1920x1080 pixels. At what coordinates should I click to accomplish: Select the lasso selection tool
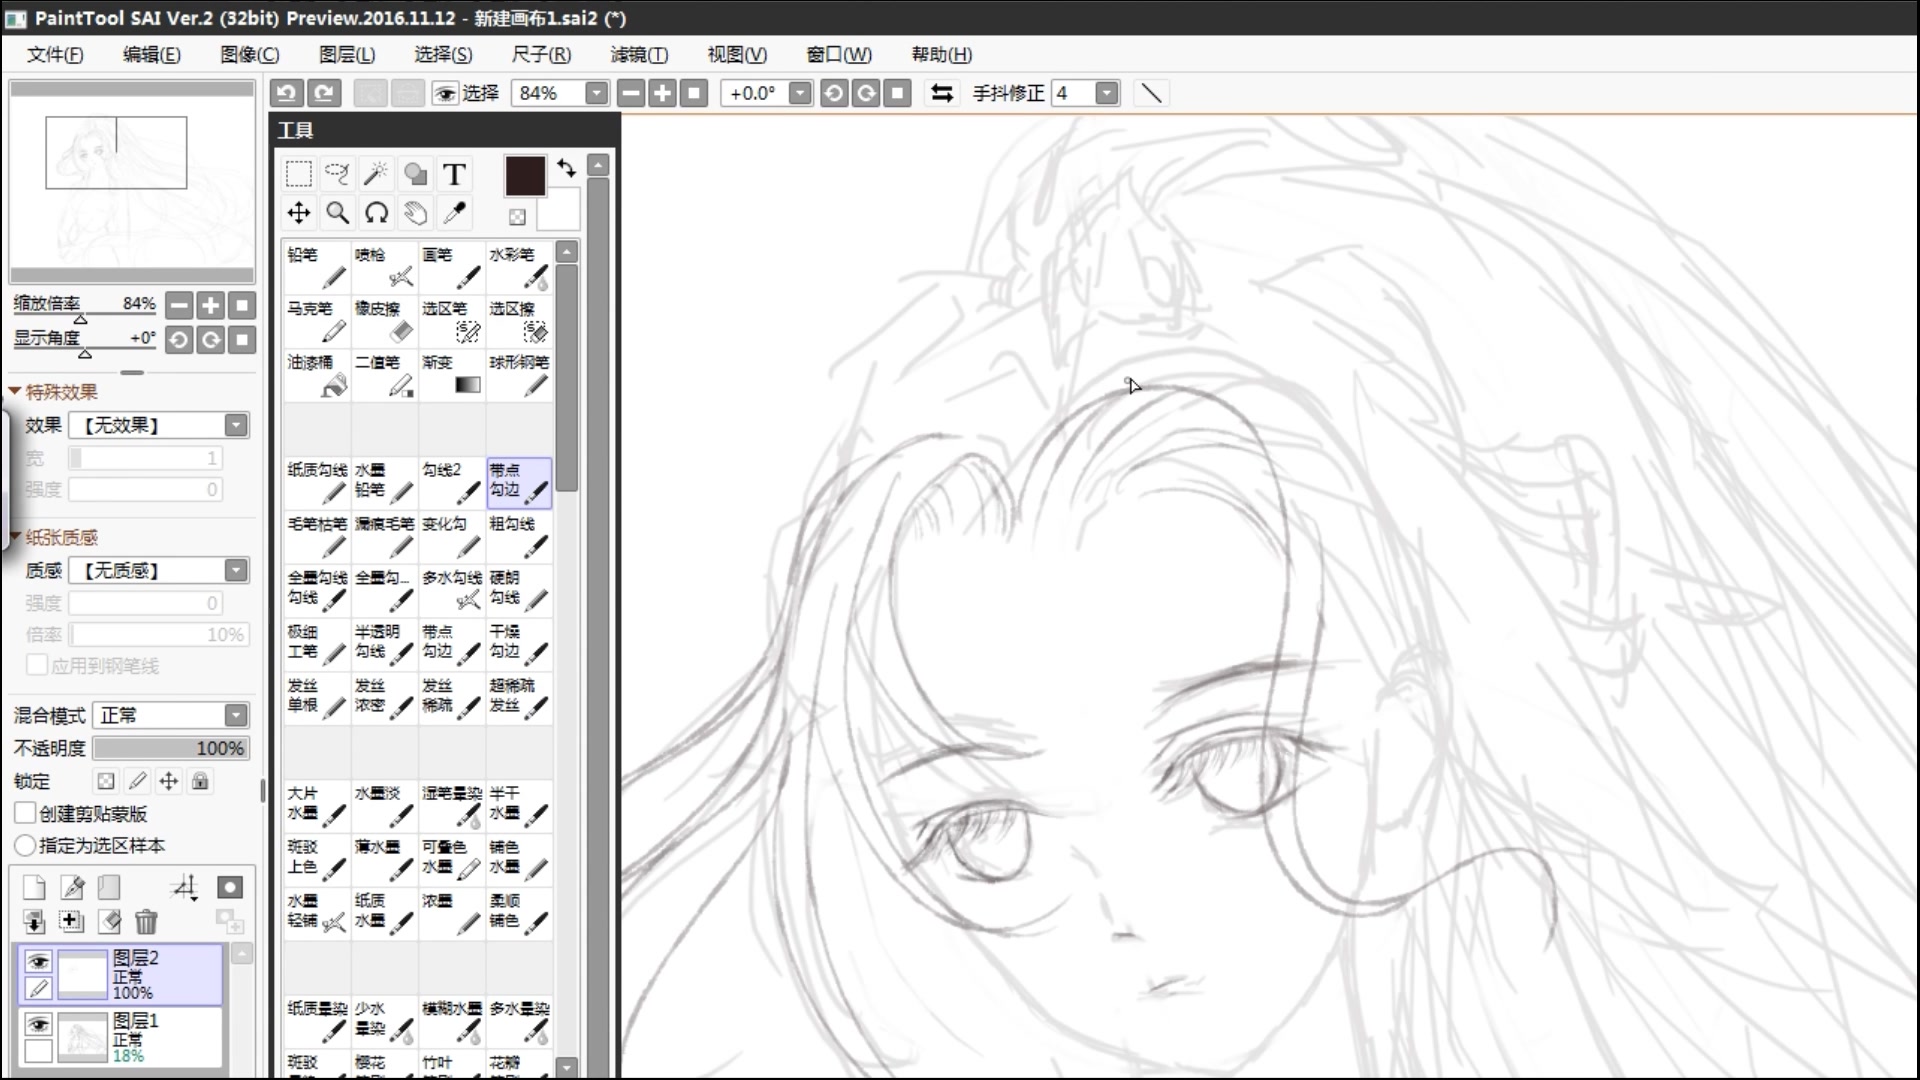(x=337, y=174)
